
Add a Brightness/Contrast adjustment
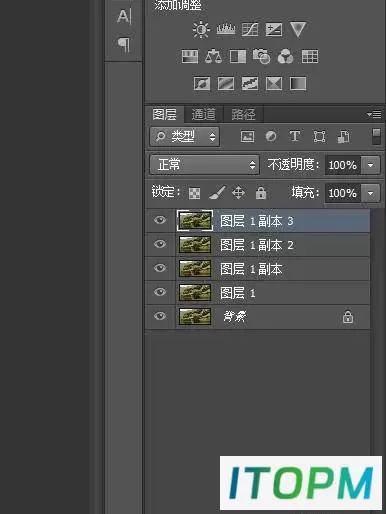[201, 29]
